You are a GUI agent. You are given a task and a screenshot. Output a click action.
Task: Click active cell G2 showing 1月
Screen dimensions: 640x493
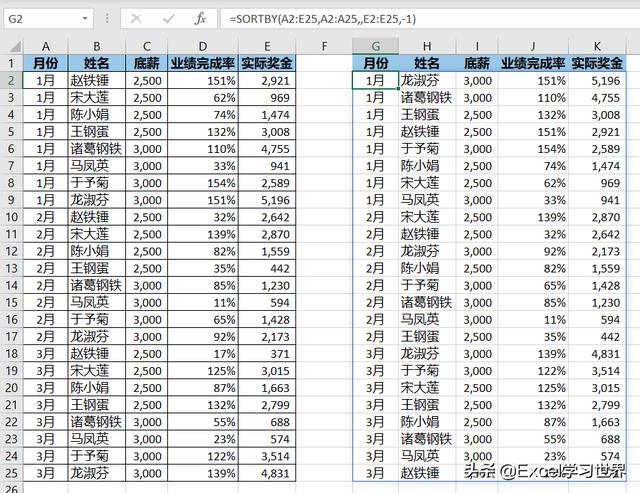click(376, 80)
